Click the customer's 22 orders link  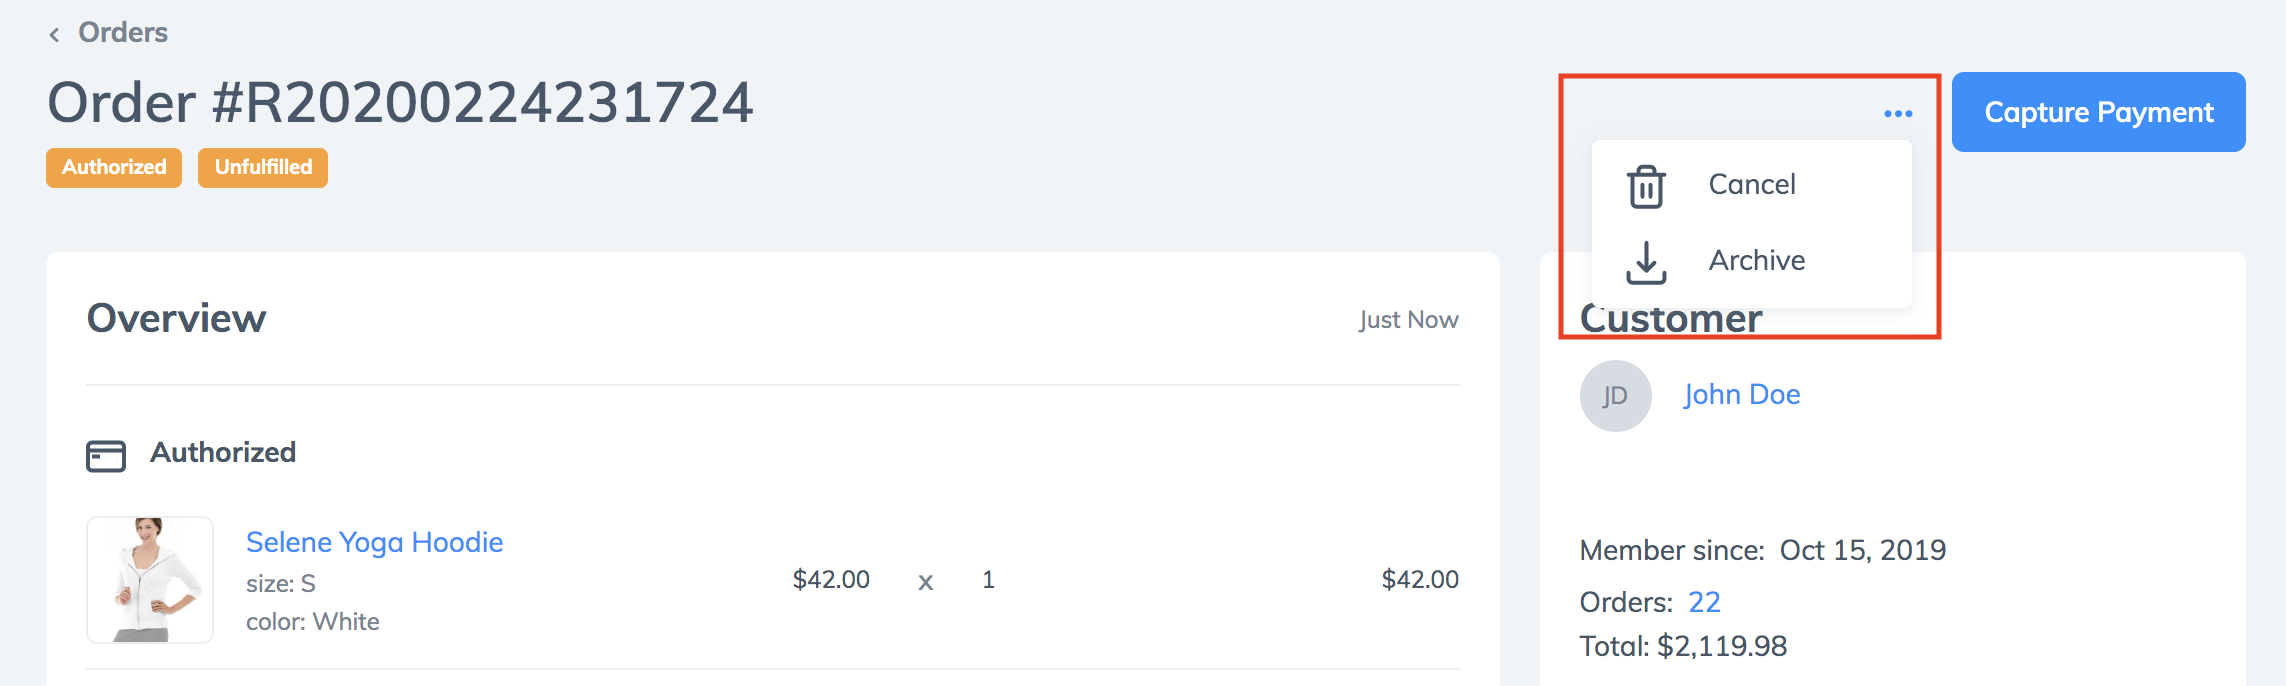click(x=1704, y=602)
